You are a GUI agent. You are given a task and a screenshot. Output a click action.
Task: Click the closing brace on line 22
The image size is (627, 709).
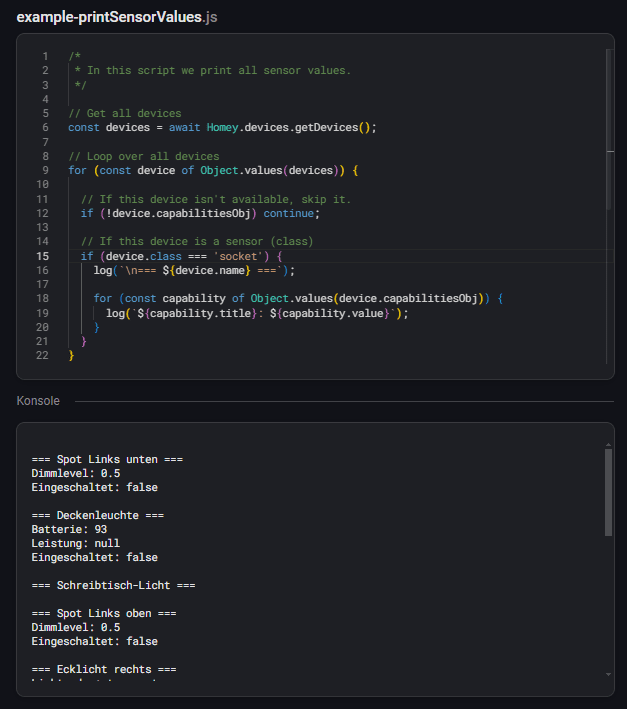point(71,355)
